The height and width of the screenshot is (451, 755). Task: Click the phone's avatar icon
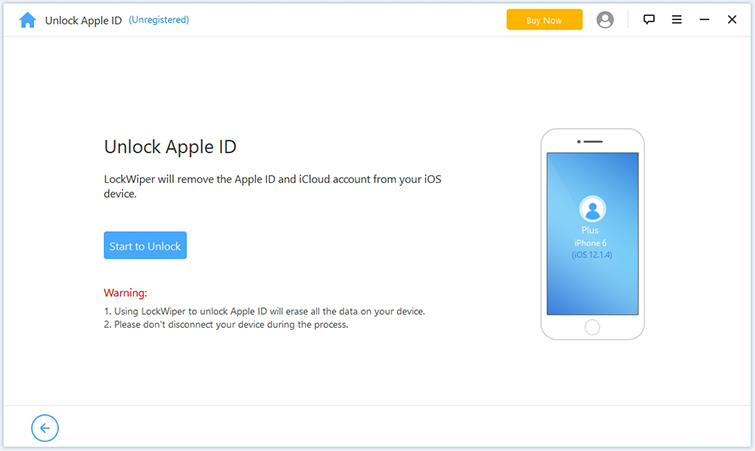coord(592,209)
